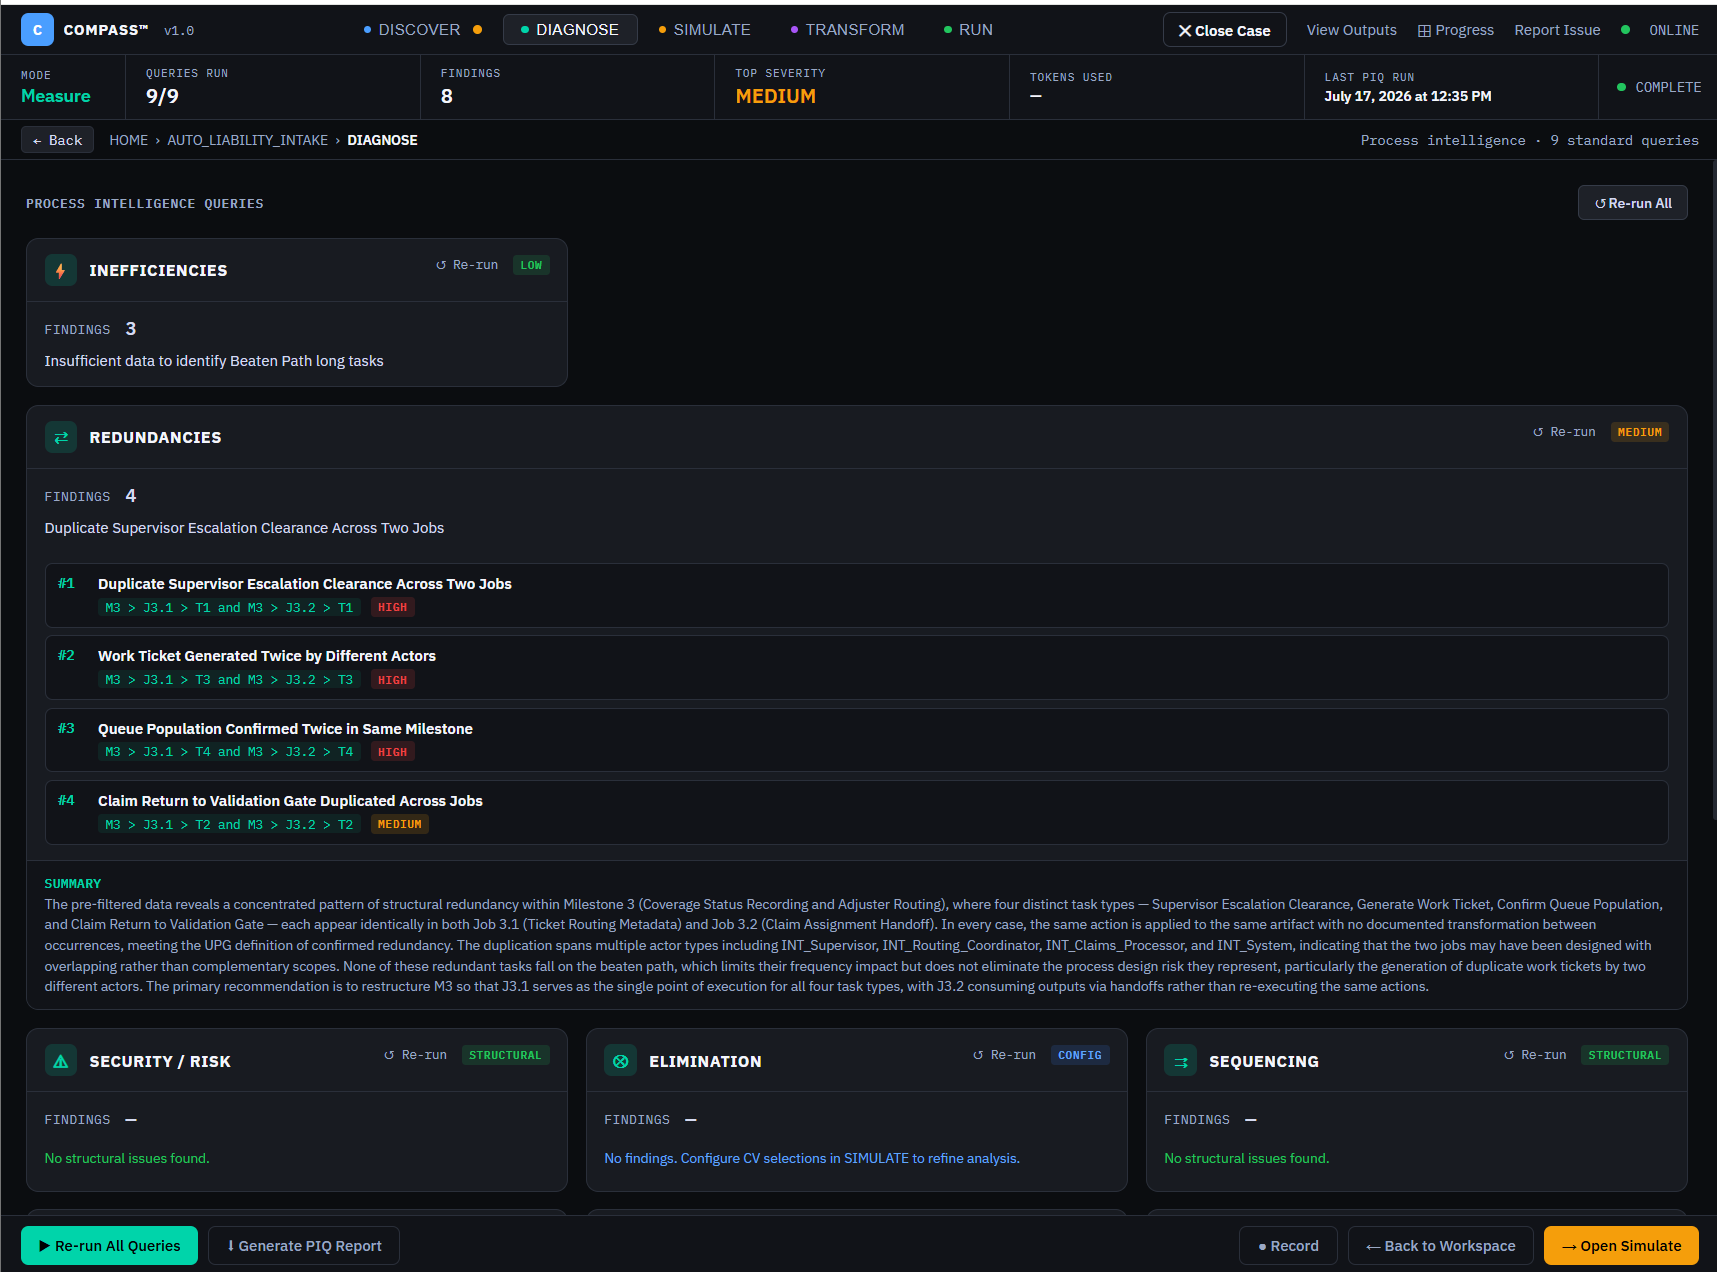
Task: Open finding #3 Queue Population Confirmed Twice
Action: 857,740
